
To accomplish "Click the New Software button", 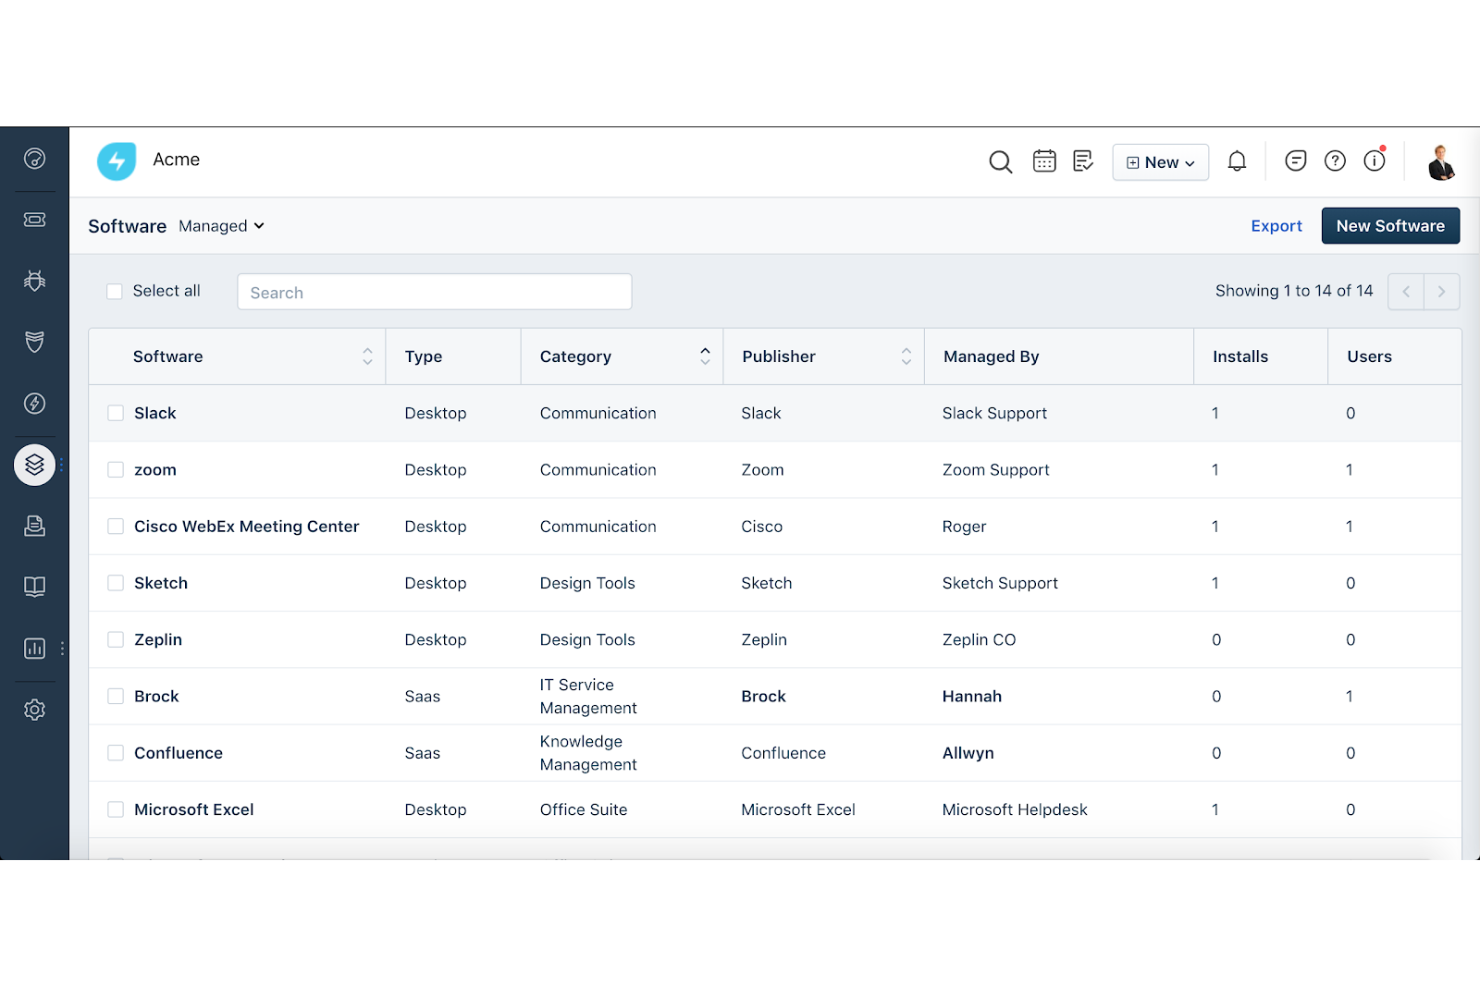I will (x=1390, y=225).
